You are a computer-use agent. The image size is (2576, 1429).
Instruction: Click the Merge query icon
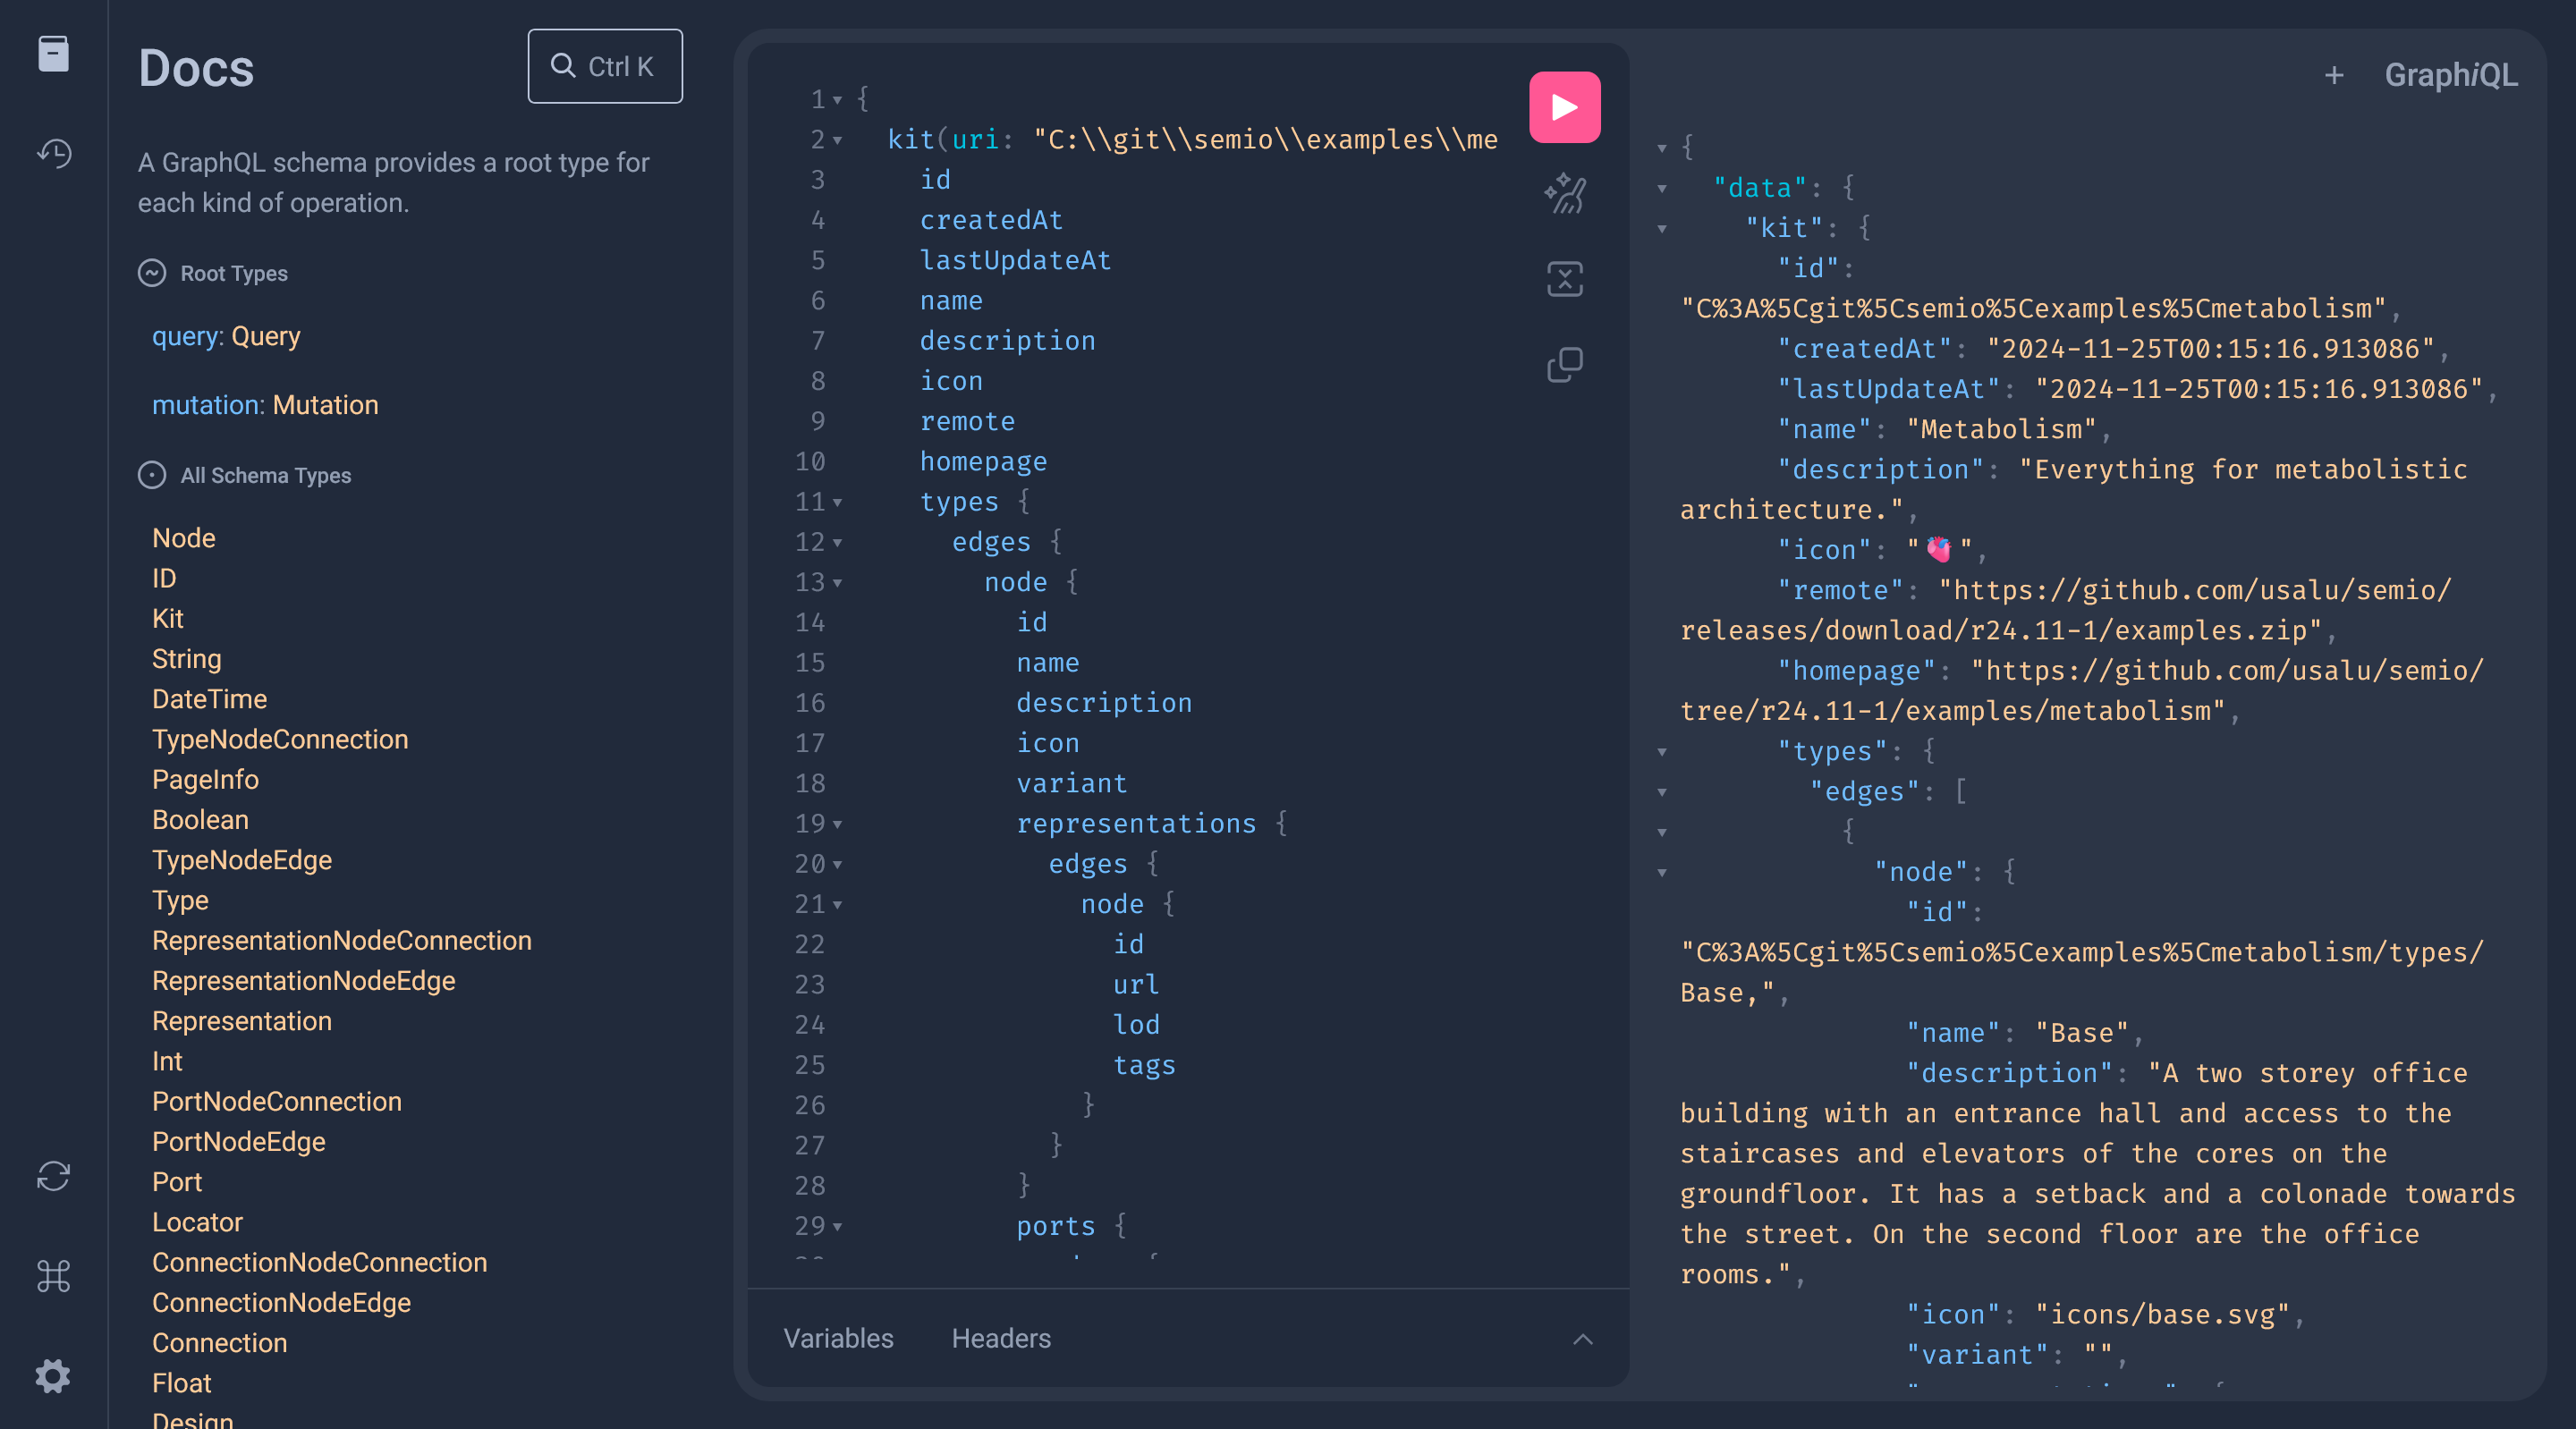coord(1563,280)
